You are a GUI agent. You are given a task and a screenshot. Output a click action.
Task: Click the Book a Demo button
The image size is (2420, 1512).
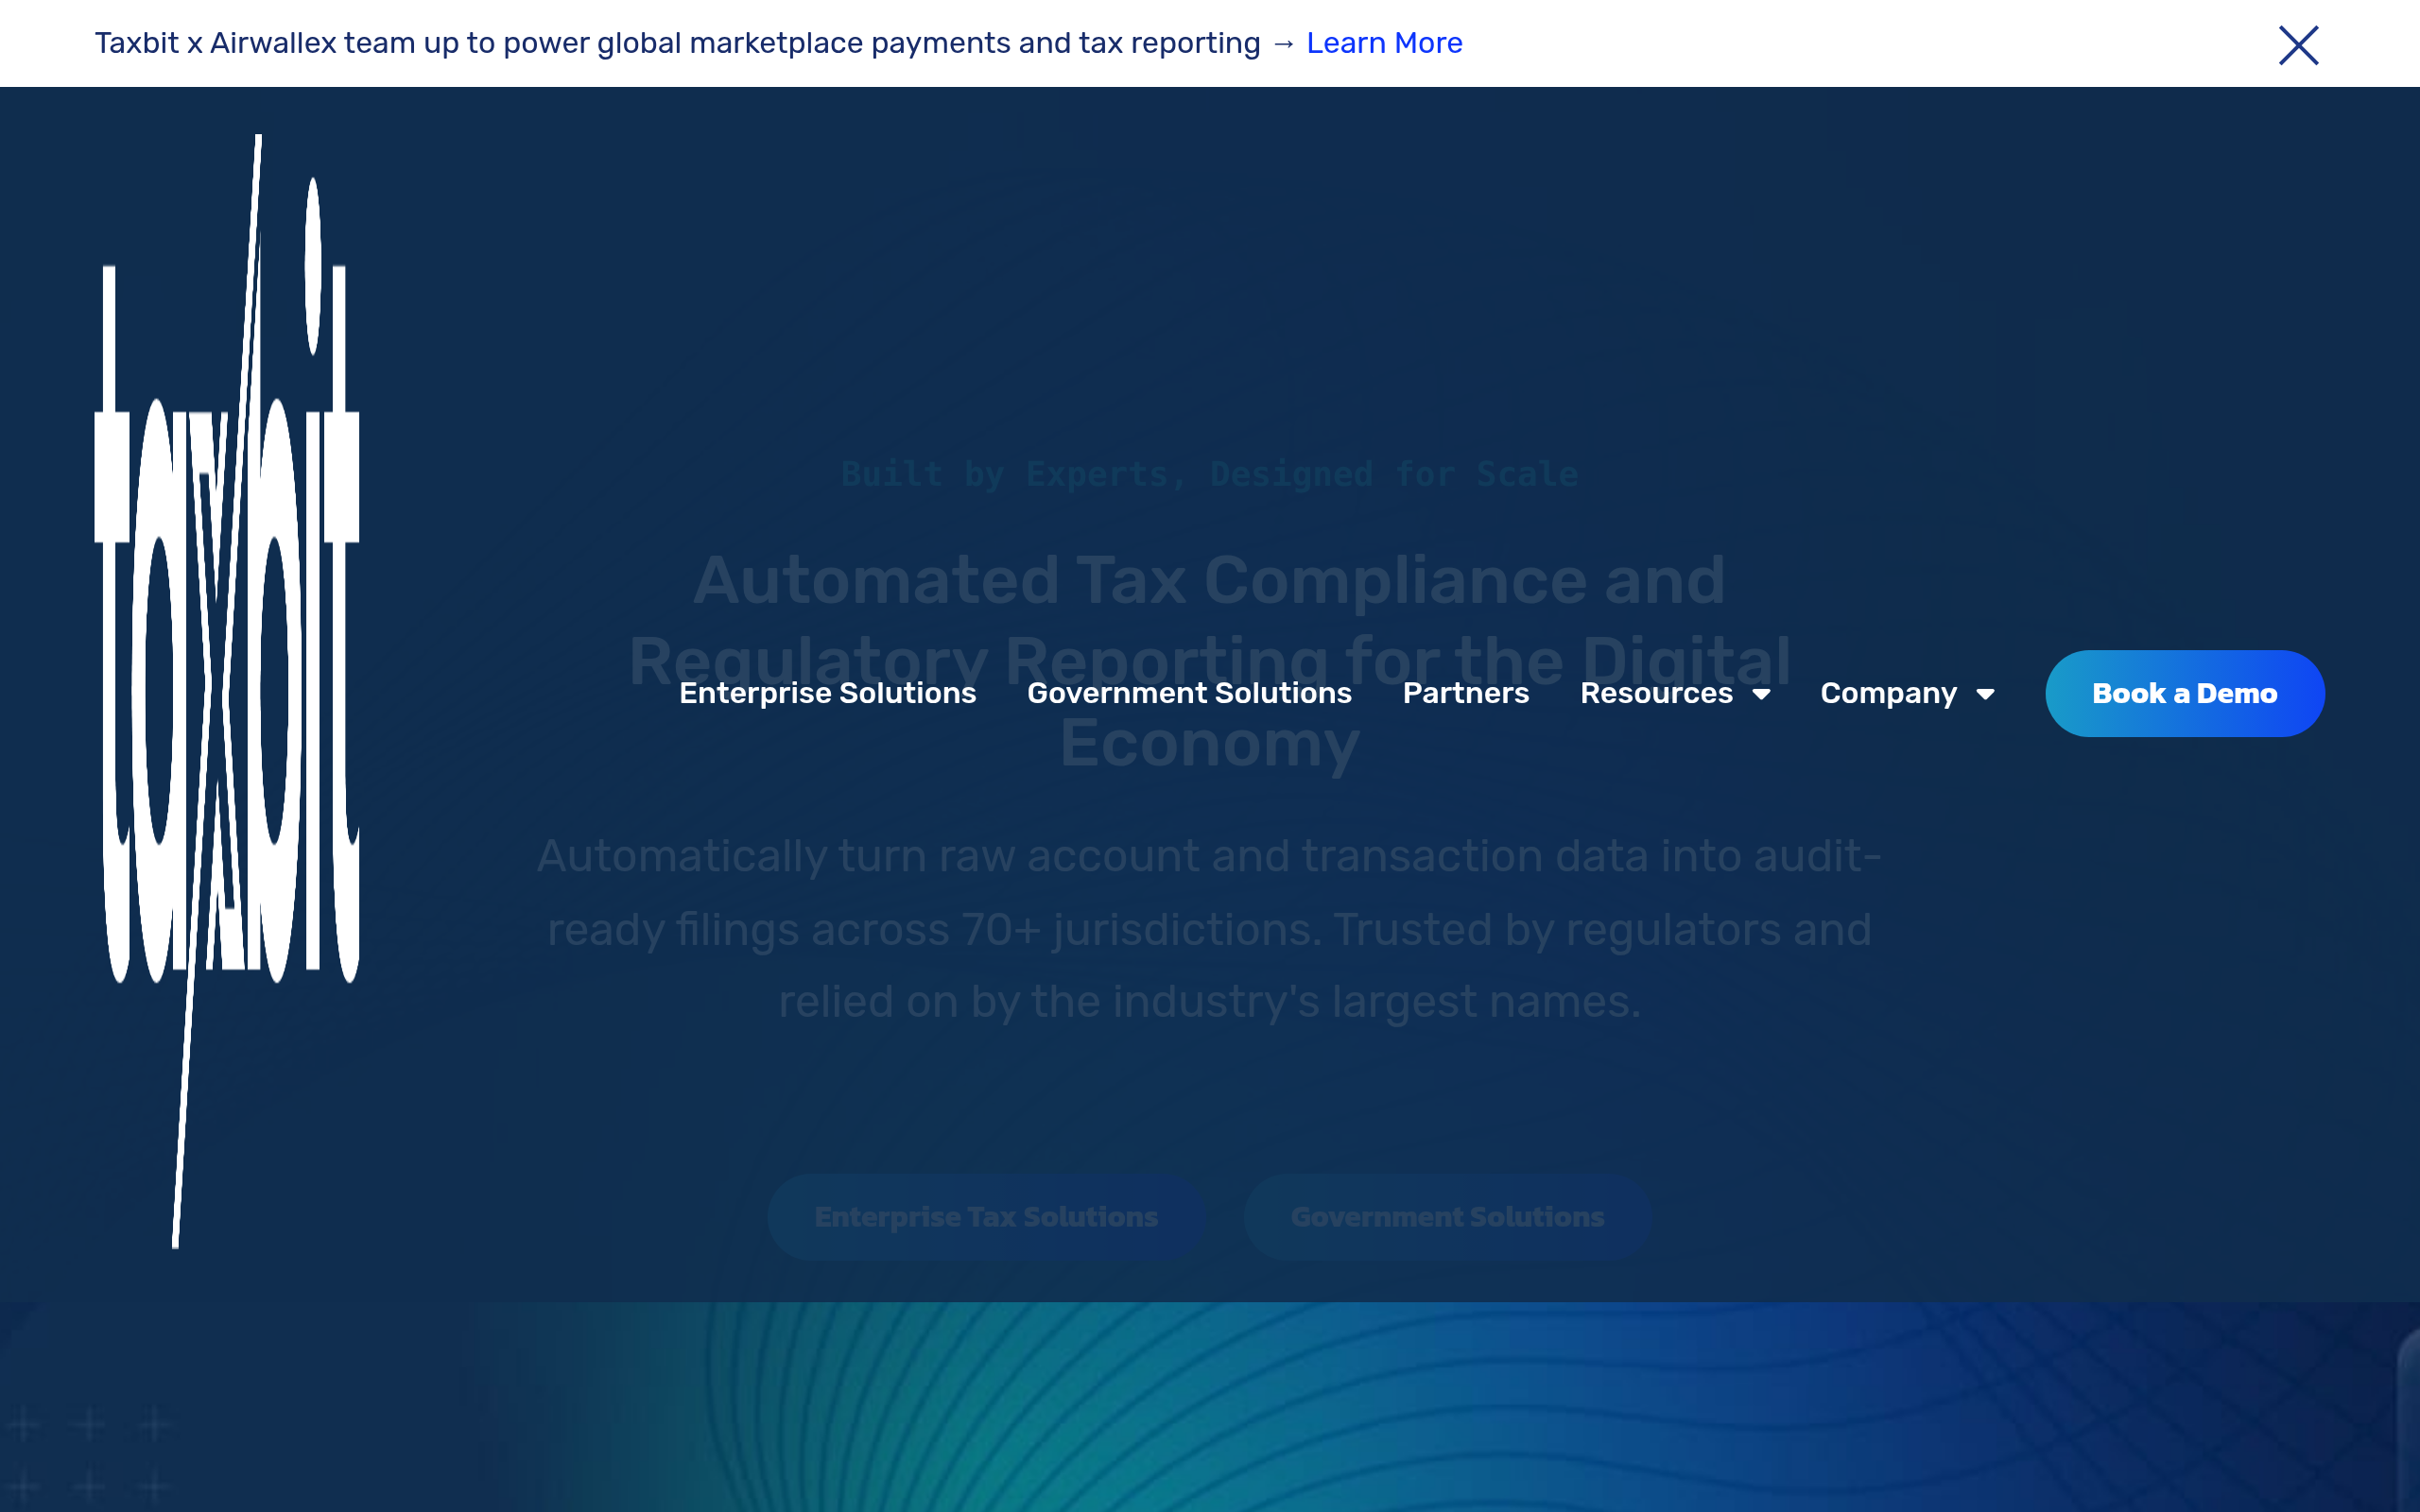click(2184, 693)
